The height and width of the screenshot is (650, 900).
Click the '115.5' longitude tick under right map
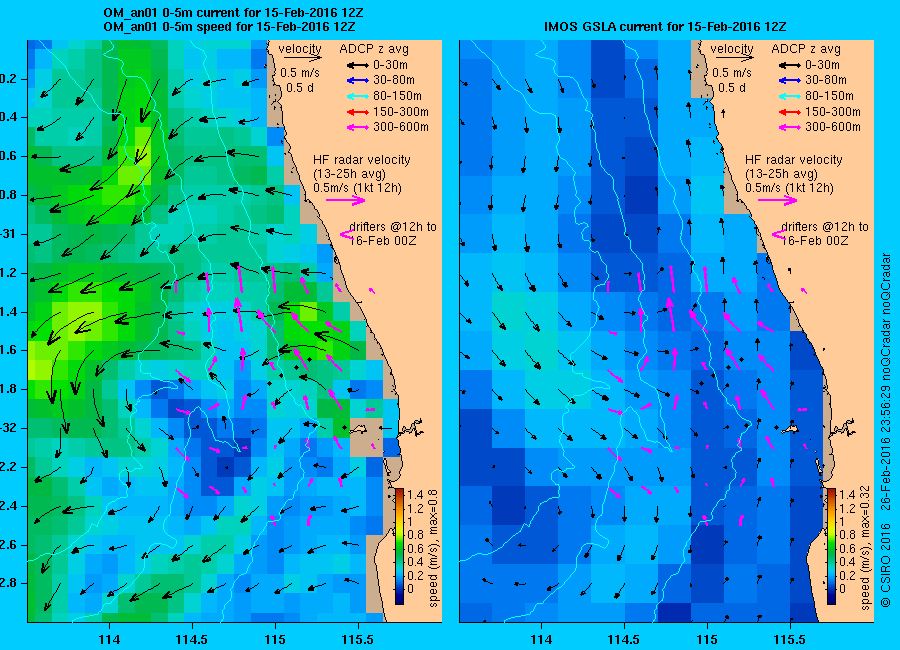(x=789, y=639)
